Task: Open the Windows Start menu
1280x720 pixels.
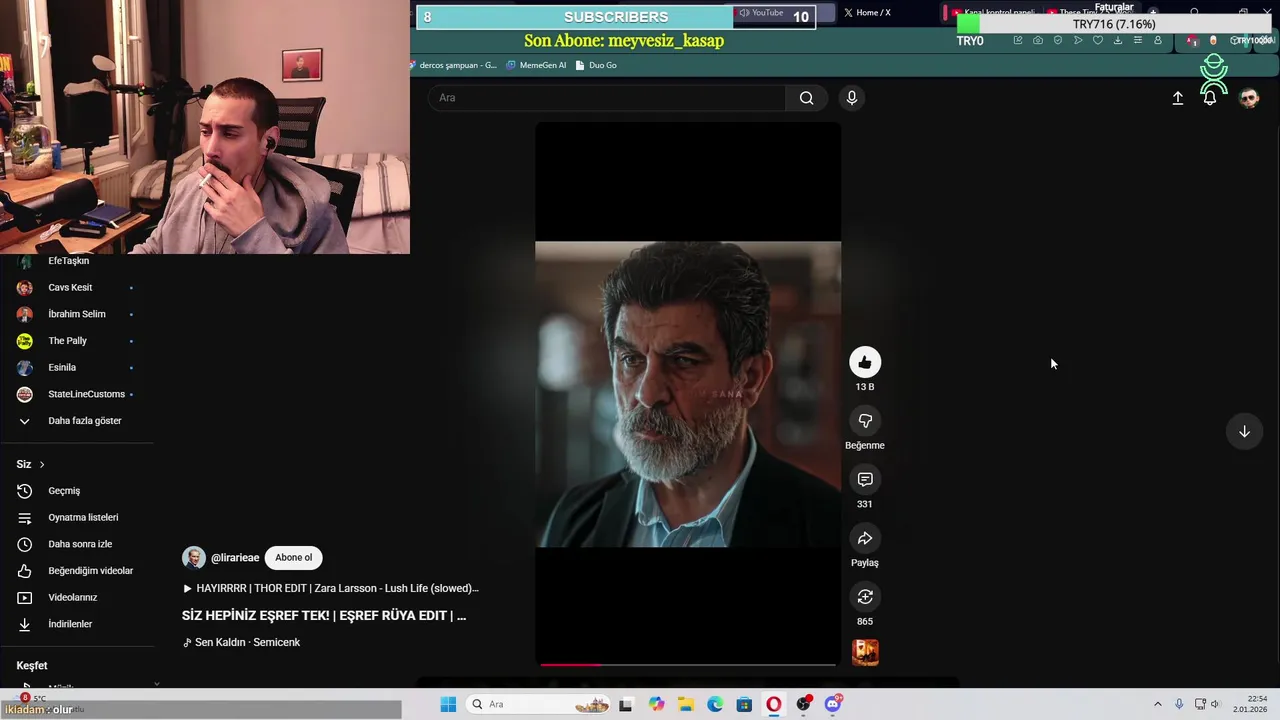Action: (x=448, y=704)
